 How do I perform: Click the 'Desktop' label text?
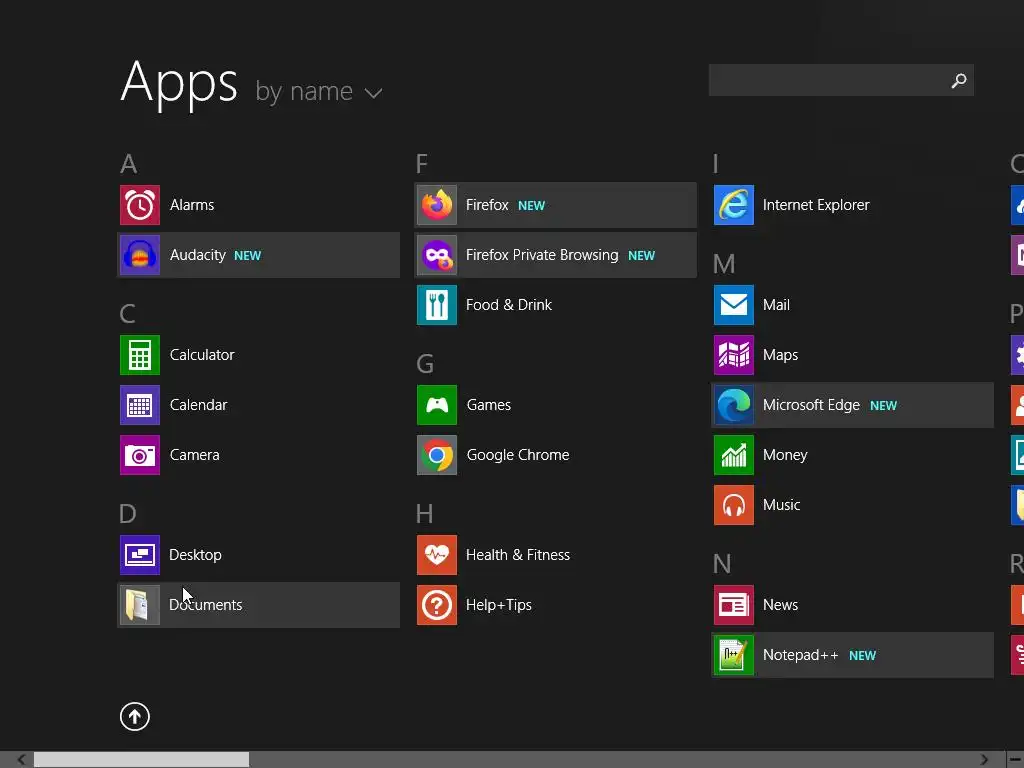[x=195, y=555]
